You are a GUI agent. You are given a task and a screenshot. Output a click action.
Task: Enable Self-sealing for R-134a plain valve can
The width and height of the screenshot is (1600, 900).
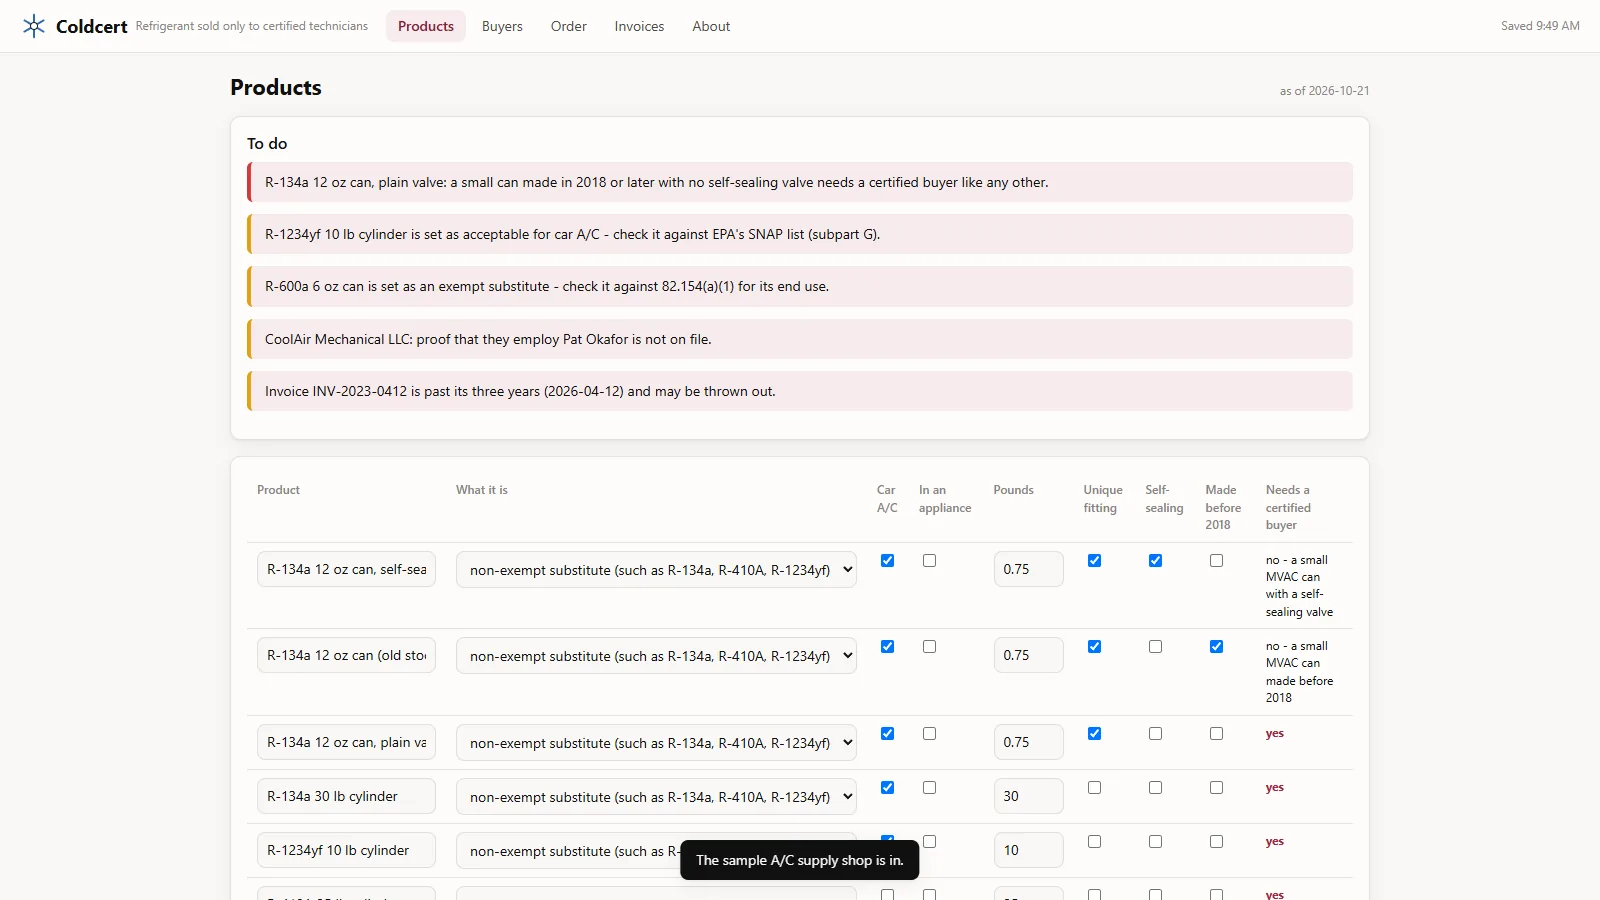[1155, 734]
